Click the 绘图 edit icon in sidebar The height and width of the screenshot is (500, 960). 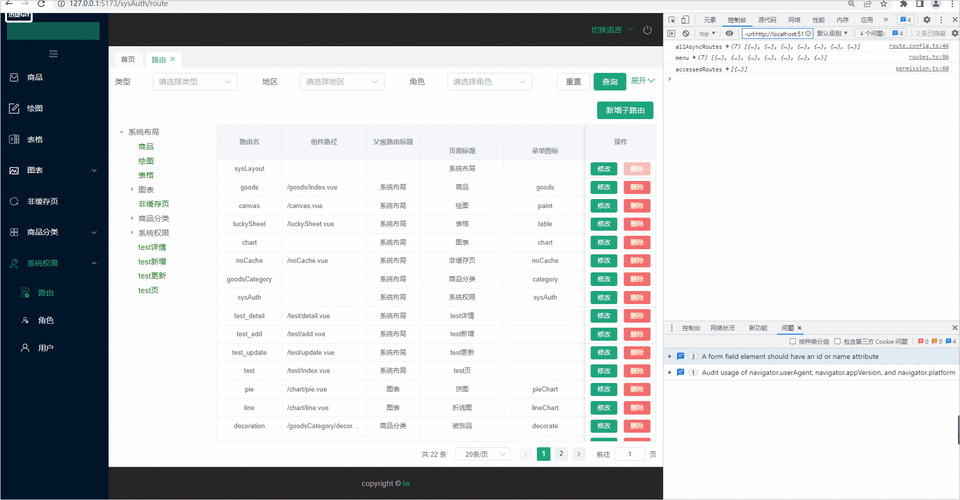pos(14,108)
